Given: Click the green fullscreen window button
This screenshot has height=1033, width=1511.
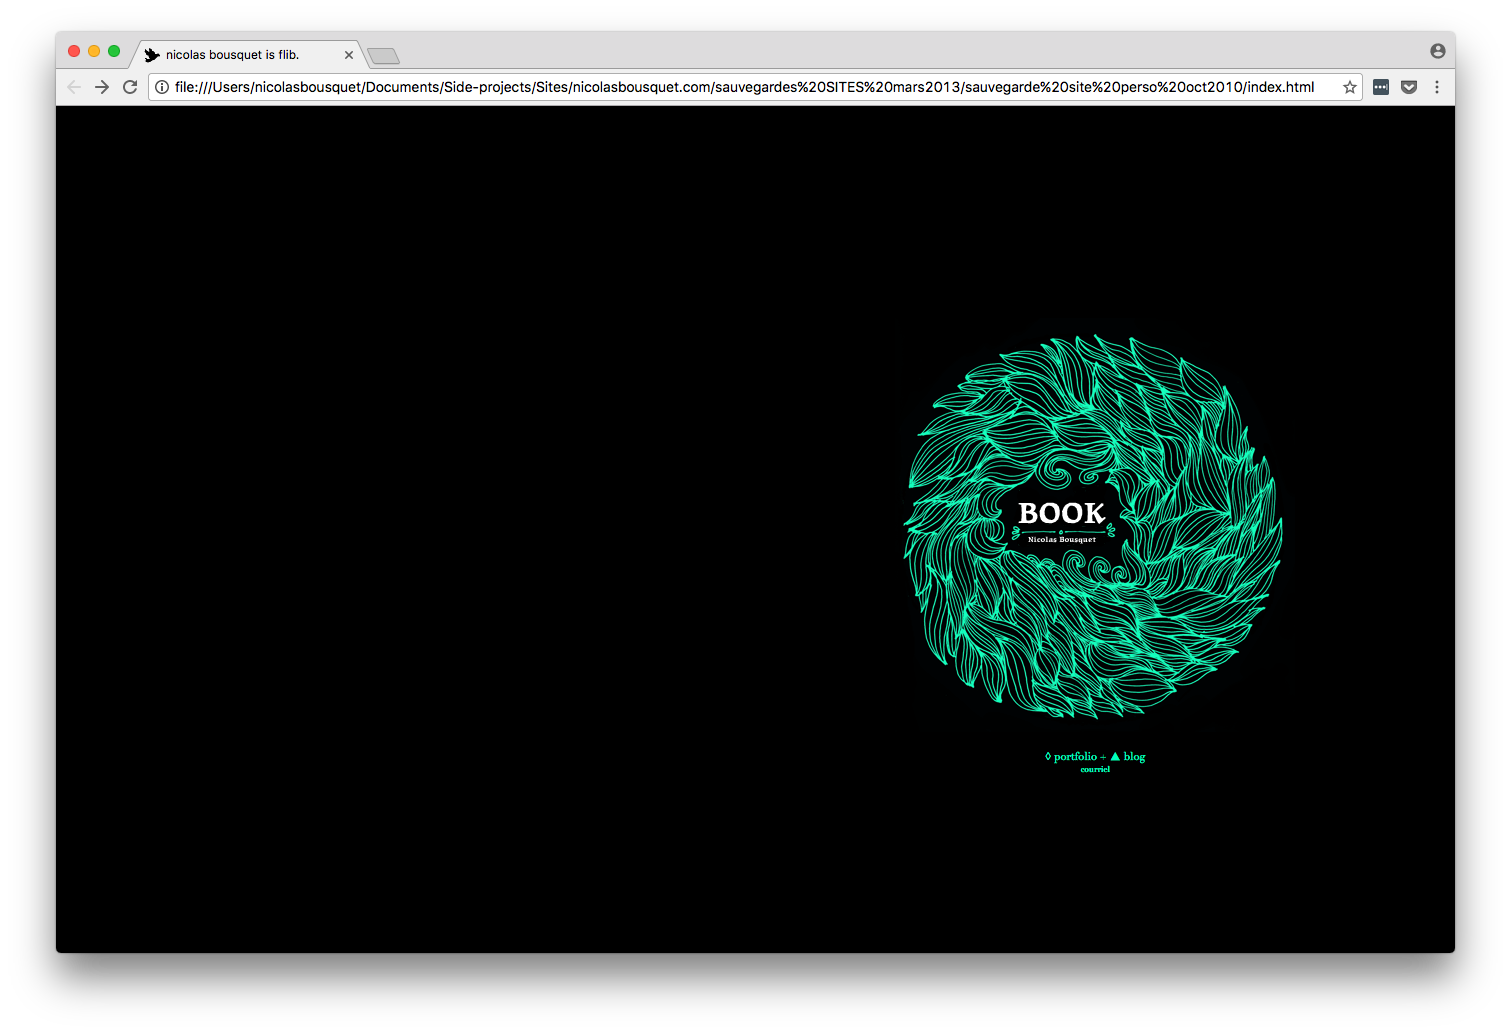Looking at the screenshot, I should [x=114, y=51].
